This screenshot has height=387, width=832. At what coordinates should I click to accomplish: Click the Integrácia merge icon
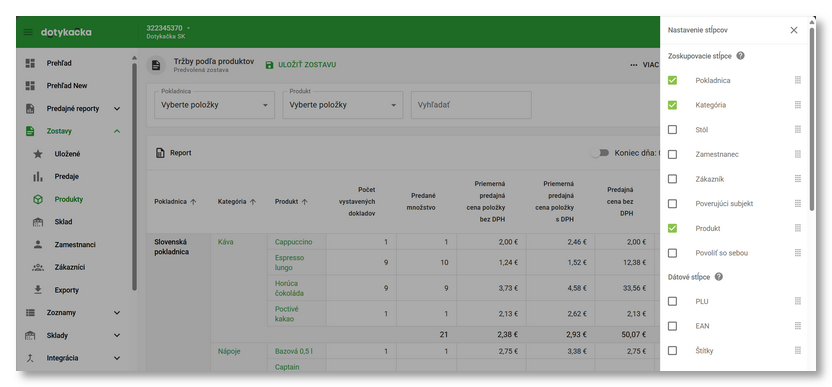[x=30, y=358]
